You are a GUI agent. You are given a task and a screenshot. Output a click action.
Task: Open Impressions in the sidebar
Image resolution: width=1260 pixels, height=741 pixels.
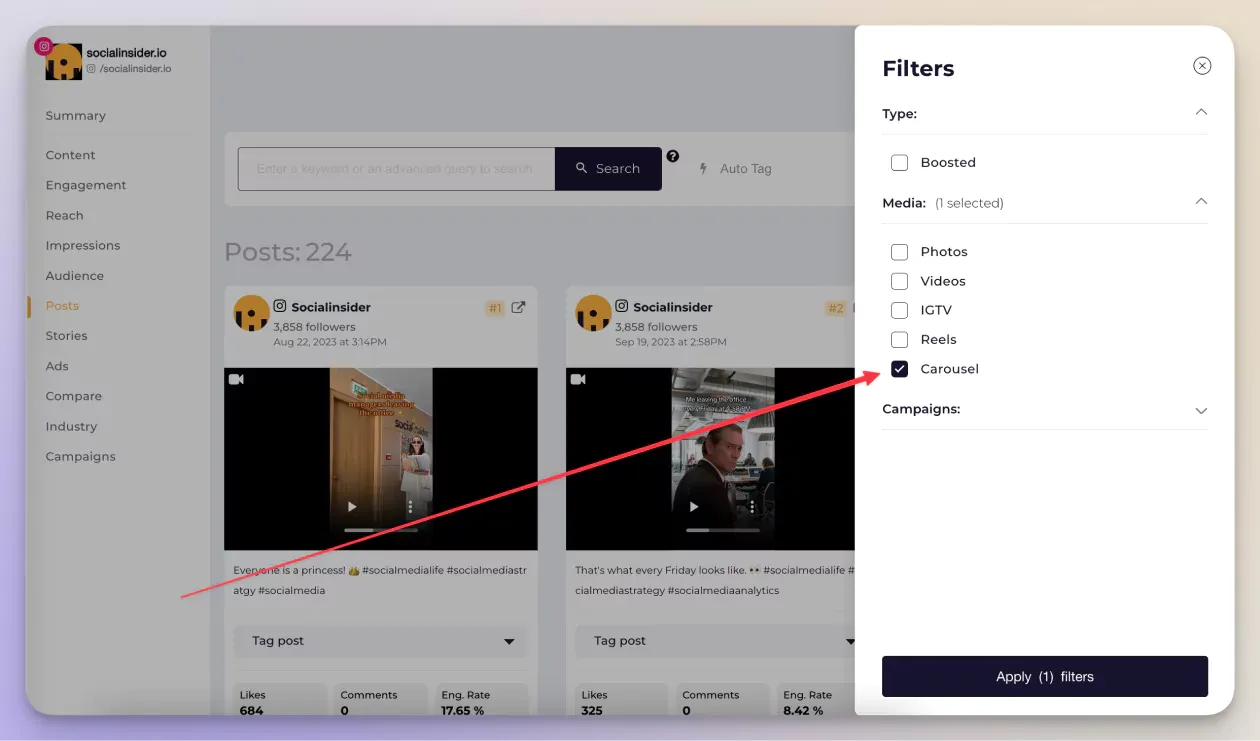[82, 245]
